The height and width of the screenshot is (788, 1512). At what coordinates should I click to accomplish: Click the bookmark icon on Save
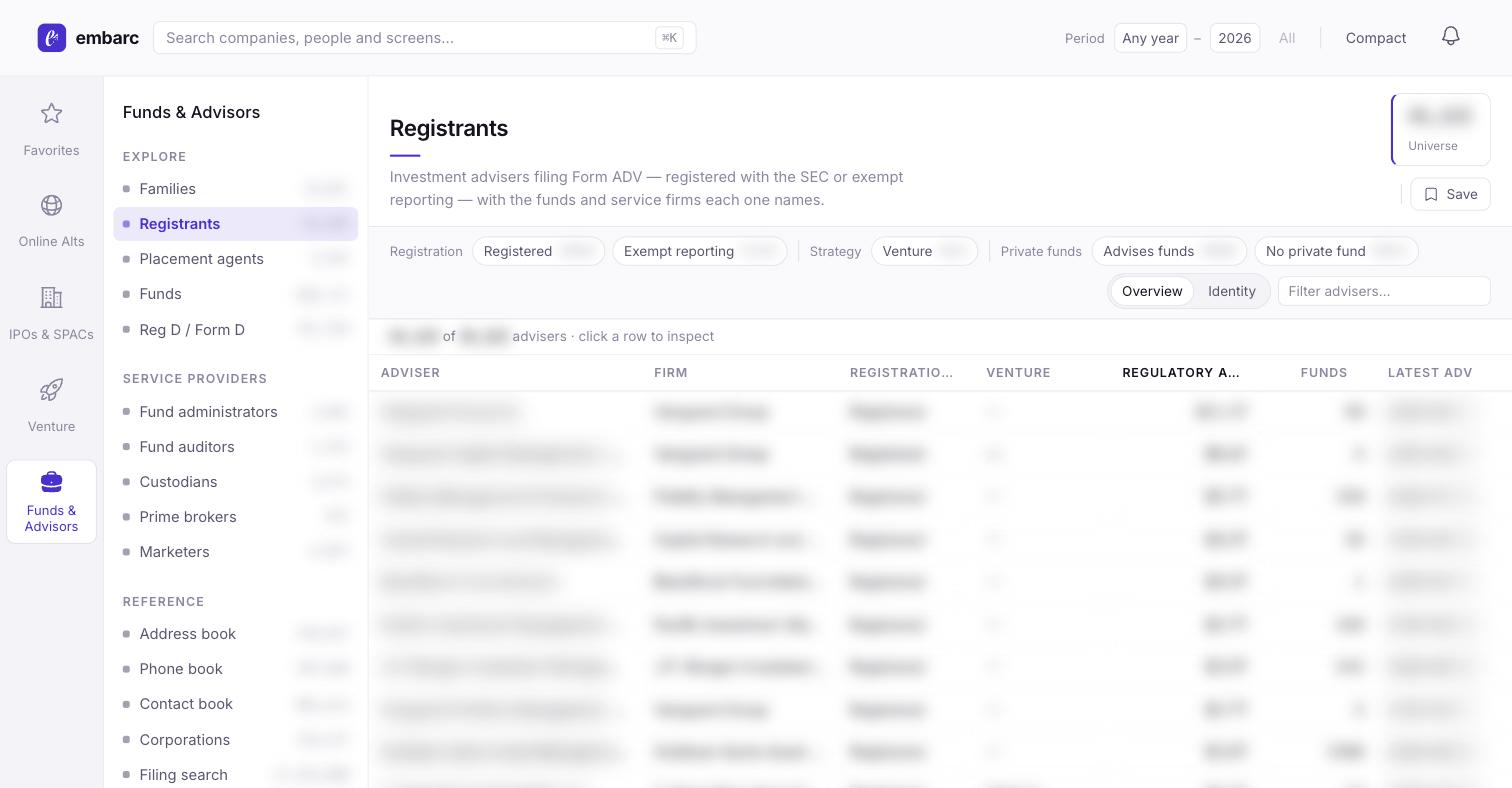pyautogui.click(x=1431, y=194)
